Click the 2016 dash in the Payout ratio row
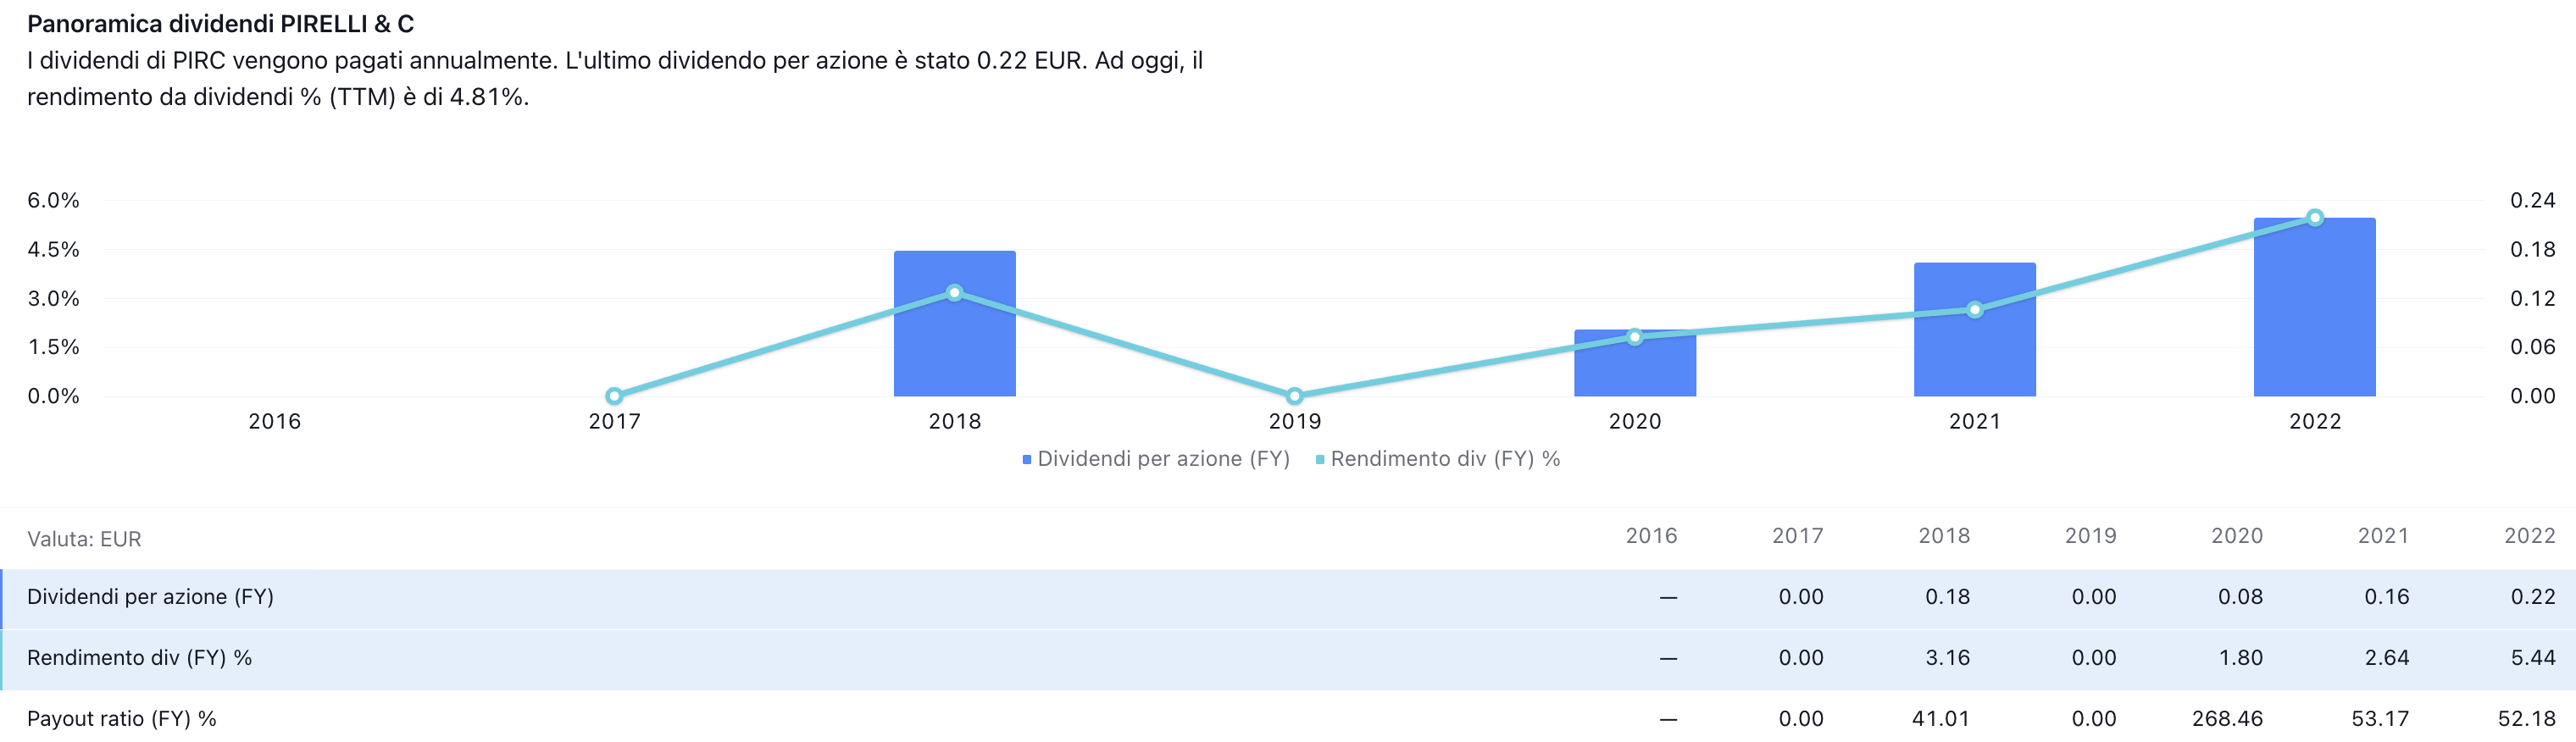 click(1668, 719)
